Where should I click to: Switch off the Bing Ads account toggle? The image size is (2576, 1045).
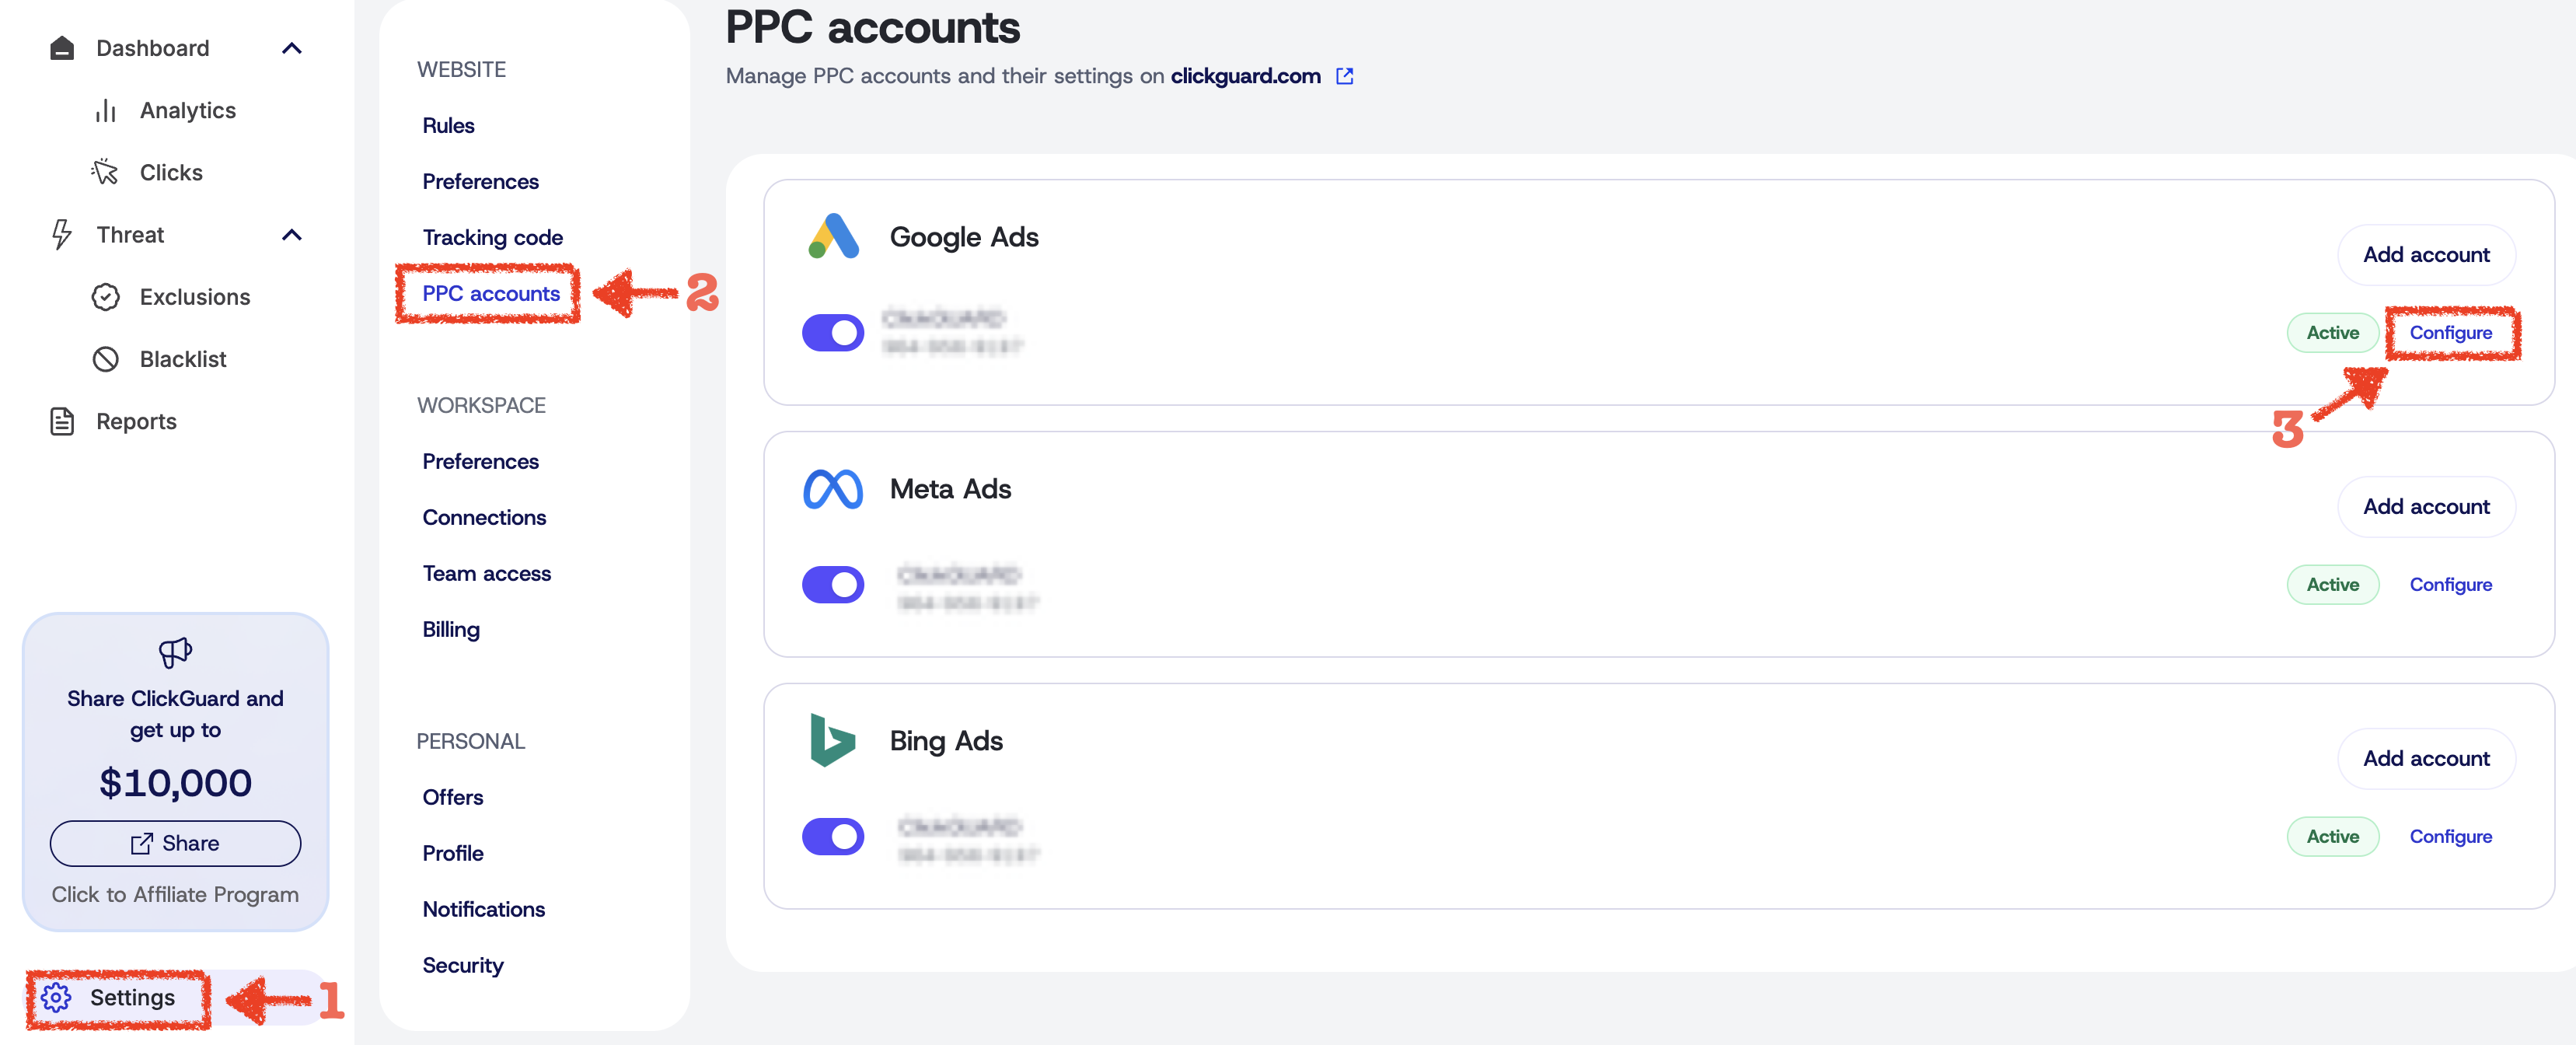coord(832,837)
